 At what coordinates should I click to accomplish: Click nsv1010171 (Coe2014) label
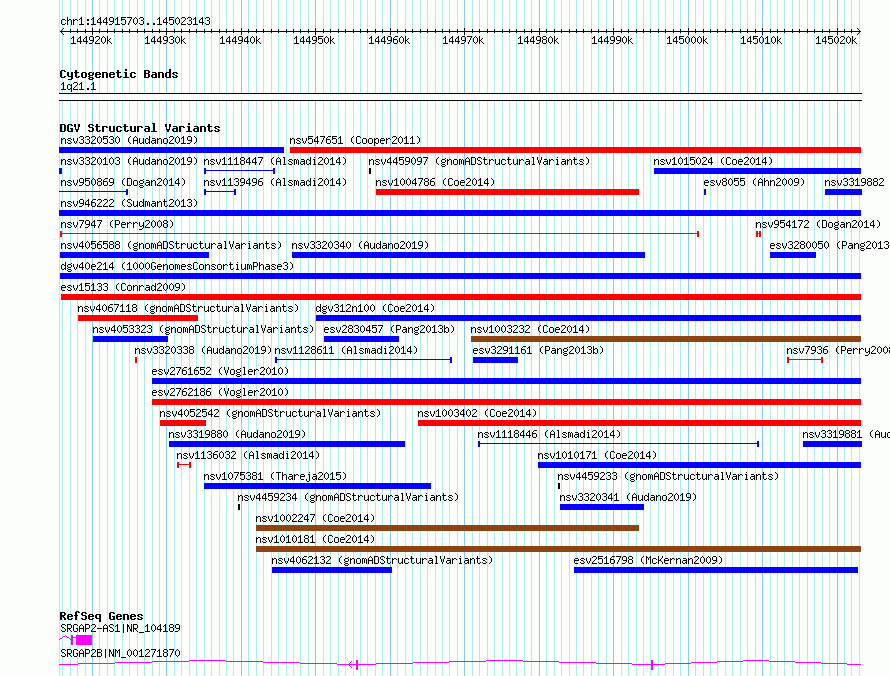(597, 455)
